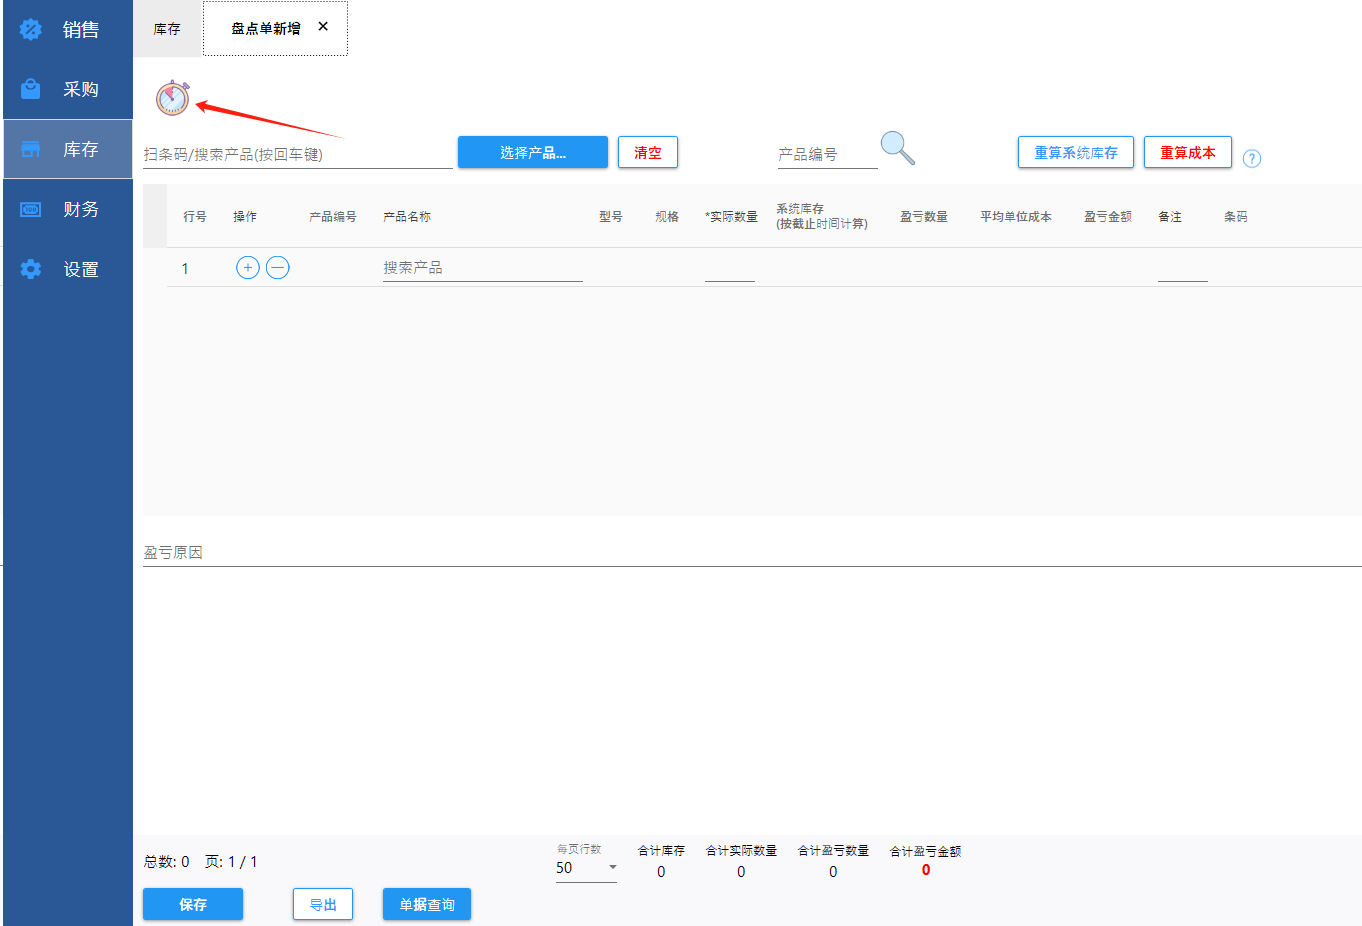The width and height of the screenshot is (1362, 926).
Task: Select 库存 in the sidebar menu
Action: click(x=68, y=150)
